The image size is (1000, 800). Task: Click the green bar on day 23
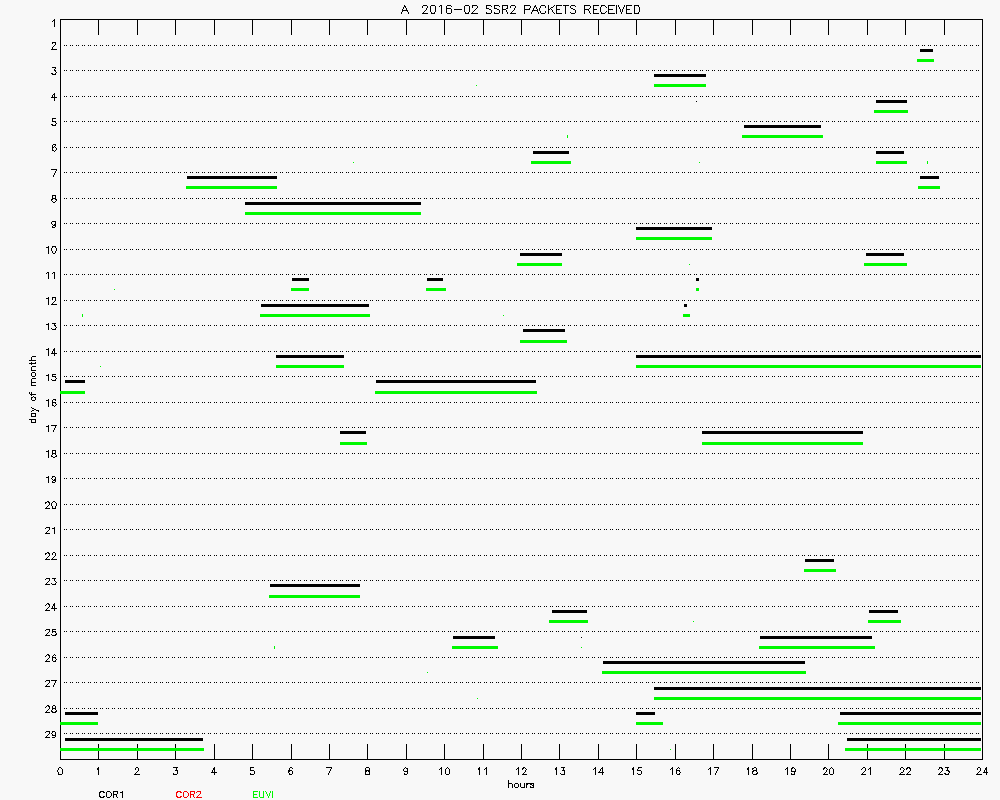(314, 596)
